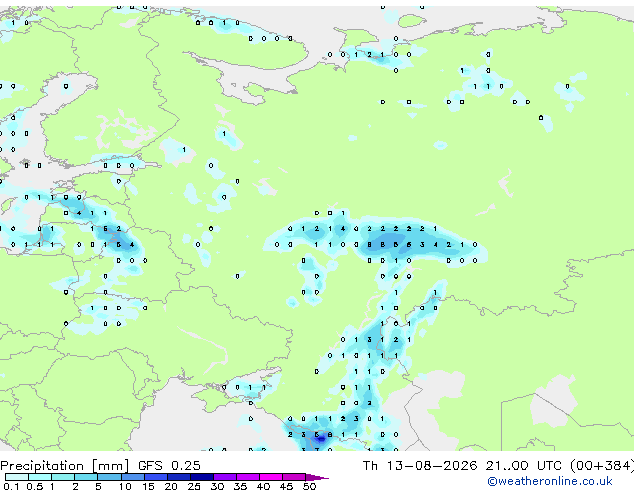Click the 5–10 mm legend swatch
Screen dimensions: 634x490
(x=109, y=477)
